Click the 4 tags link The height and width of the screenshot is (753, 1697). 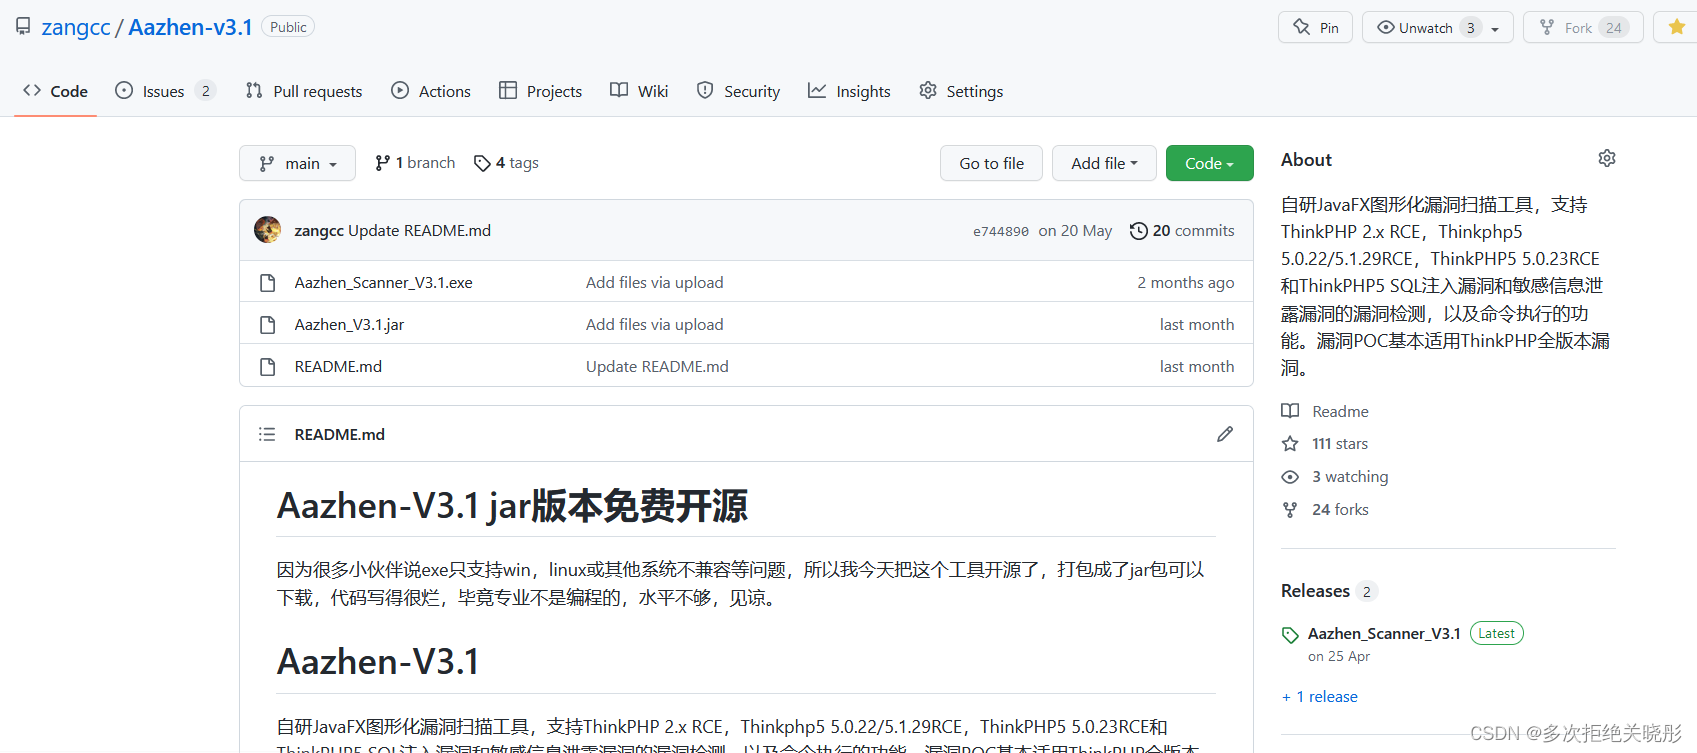pyautogui.click(x=506, y=163)
